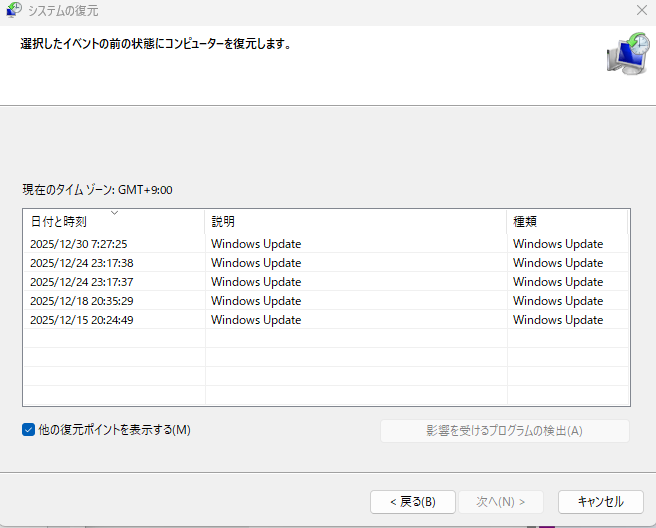This screenshot has height=528, width=656.
Task: Click the 次へ(N) button
Action: coord(501,502)
